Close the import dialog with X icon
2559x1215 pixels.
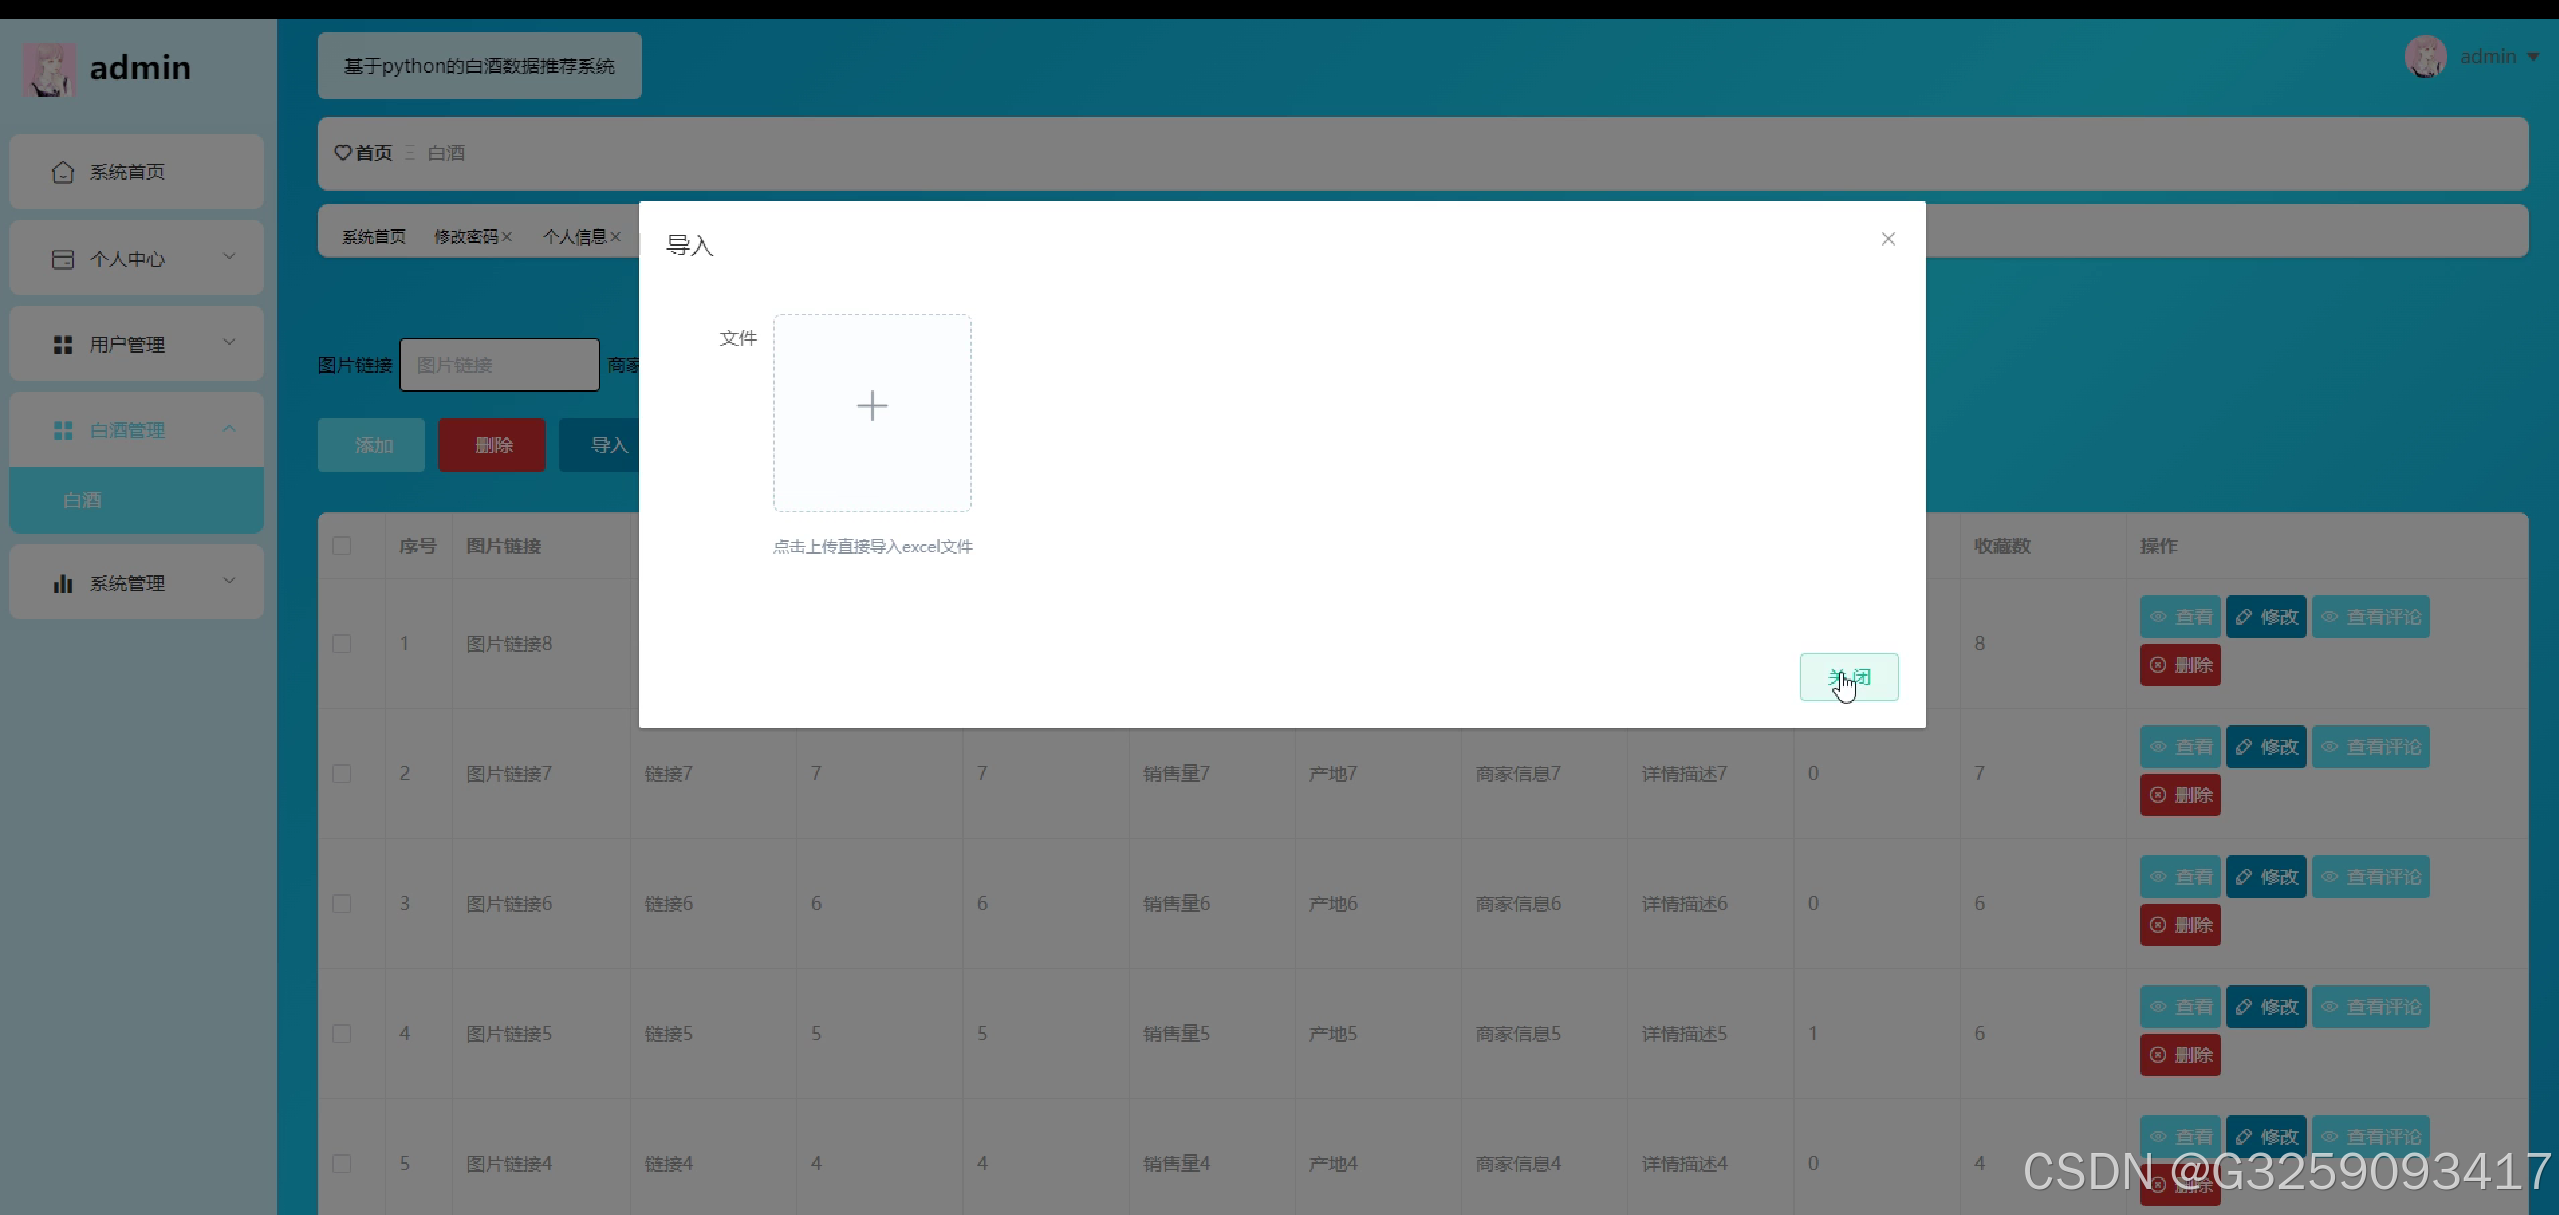1888,239
